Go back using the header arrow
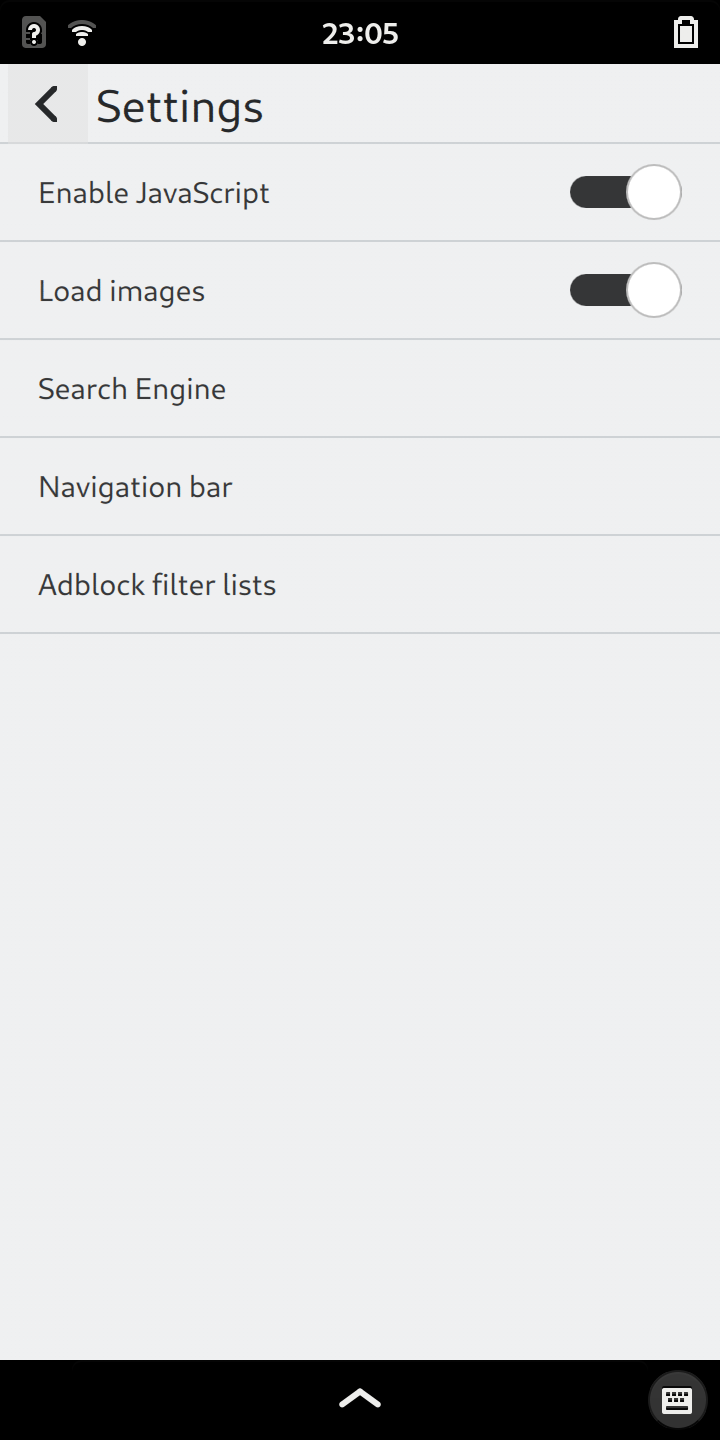The image size is (720, 1440). point(47,104)
